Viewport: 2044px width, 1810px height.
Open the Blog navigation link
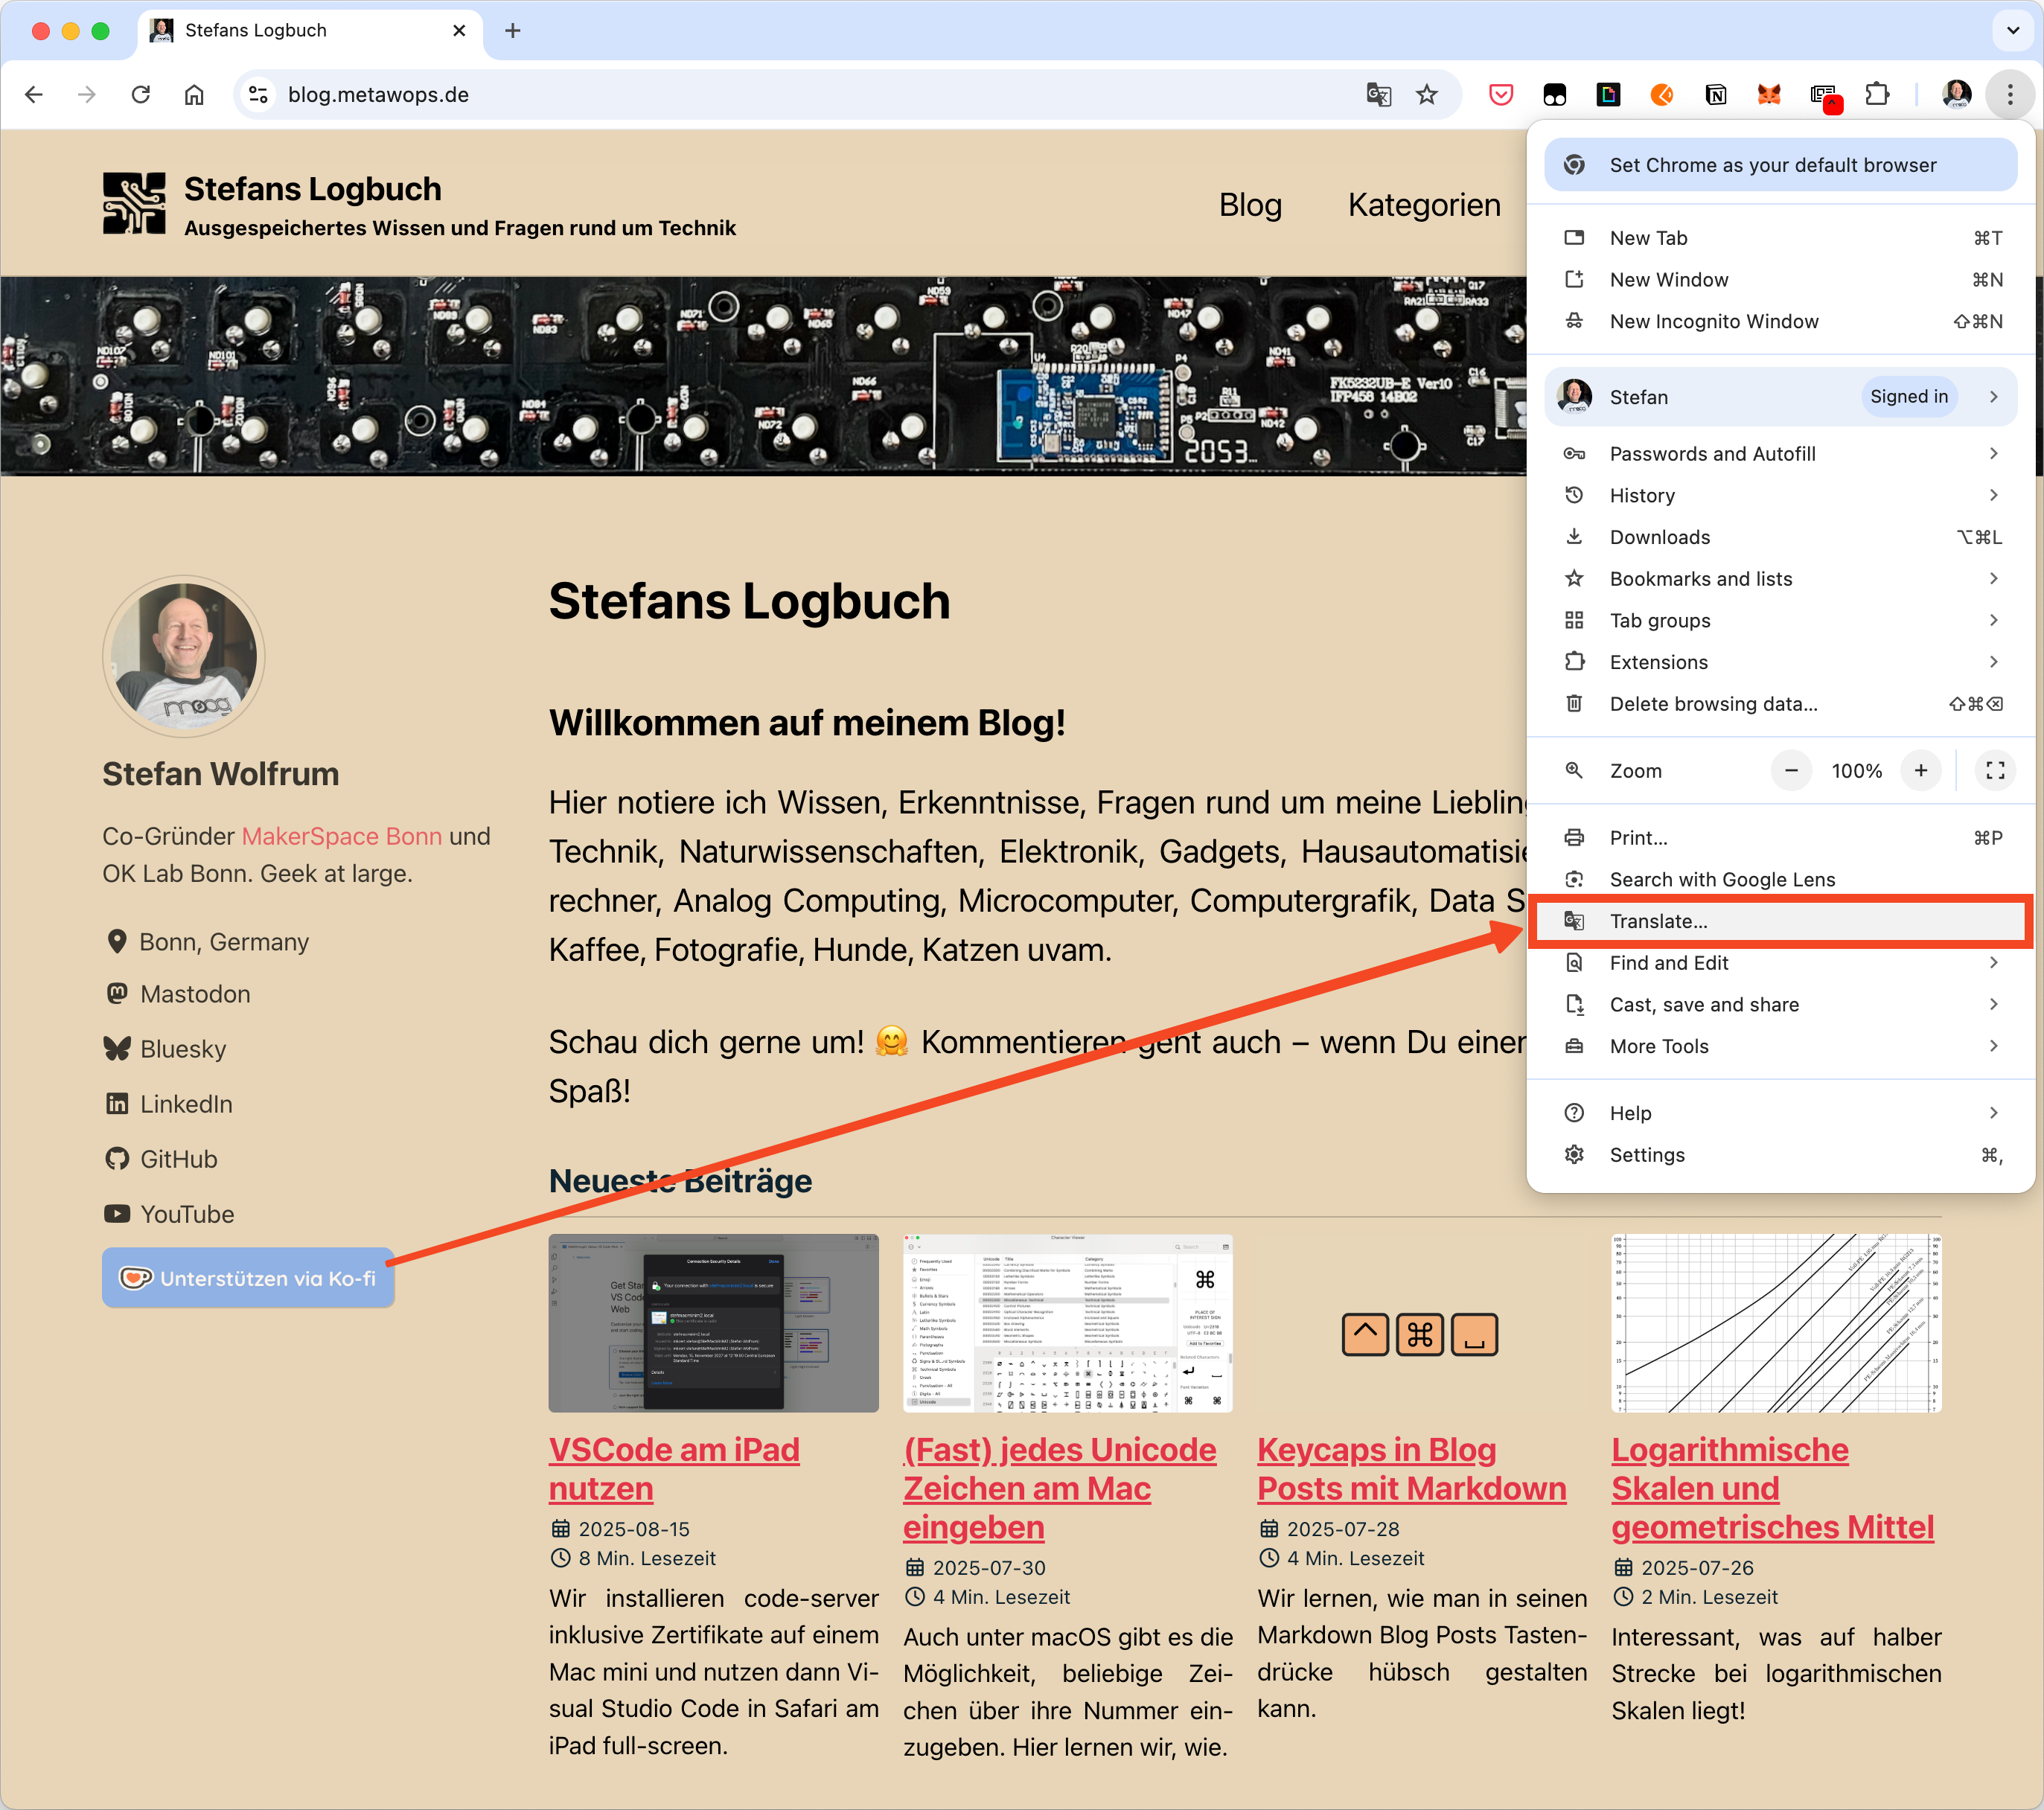(x=1250, y=204)
